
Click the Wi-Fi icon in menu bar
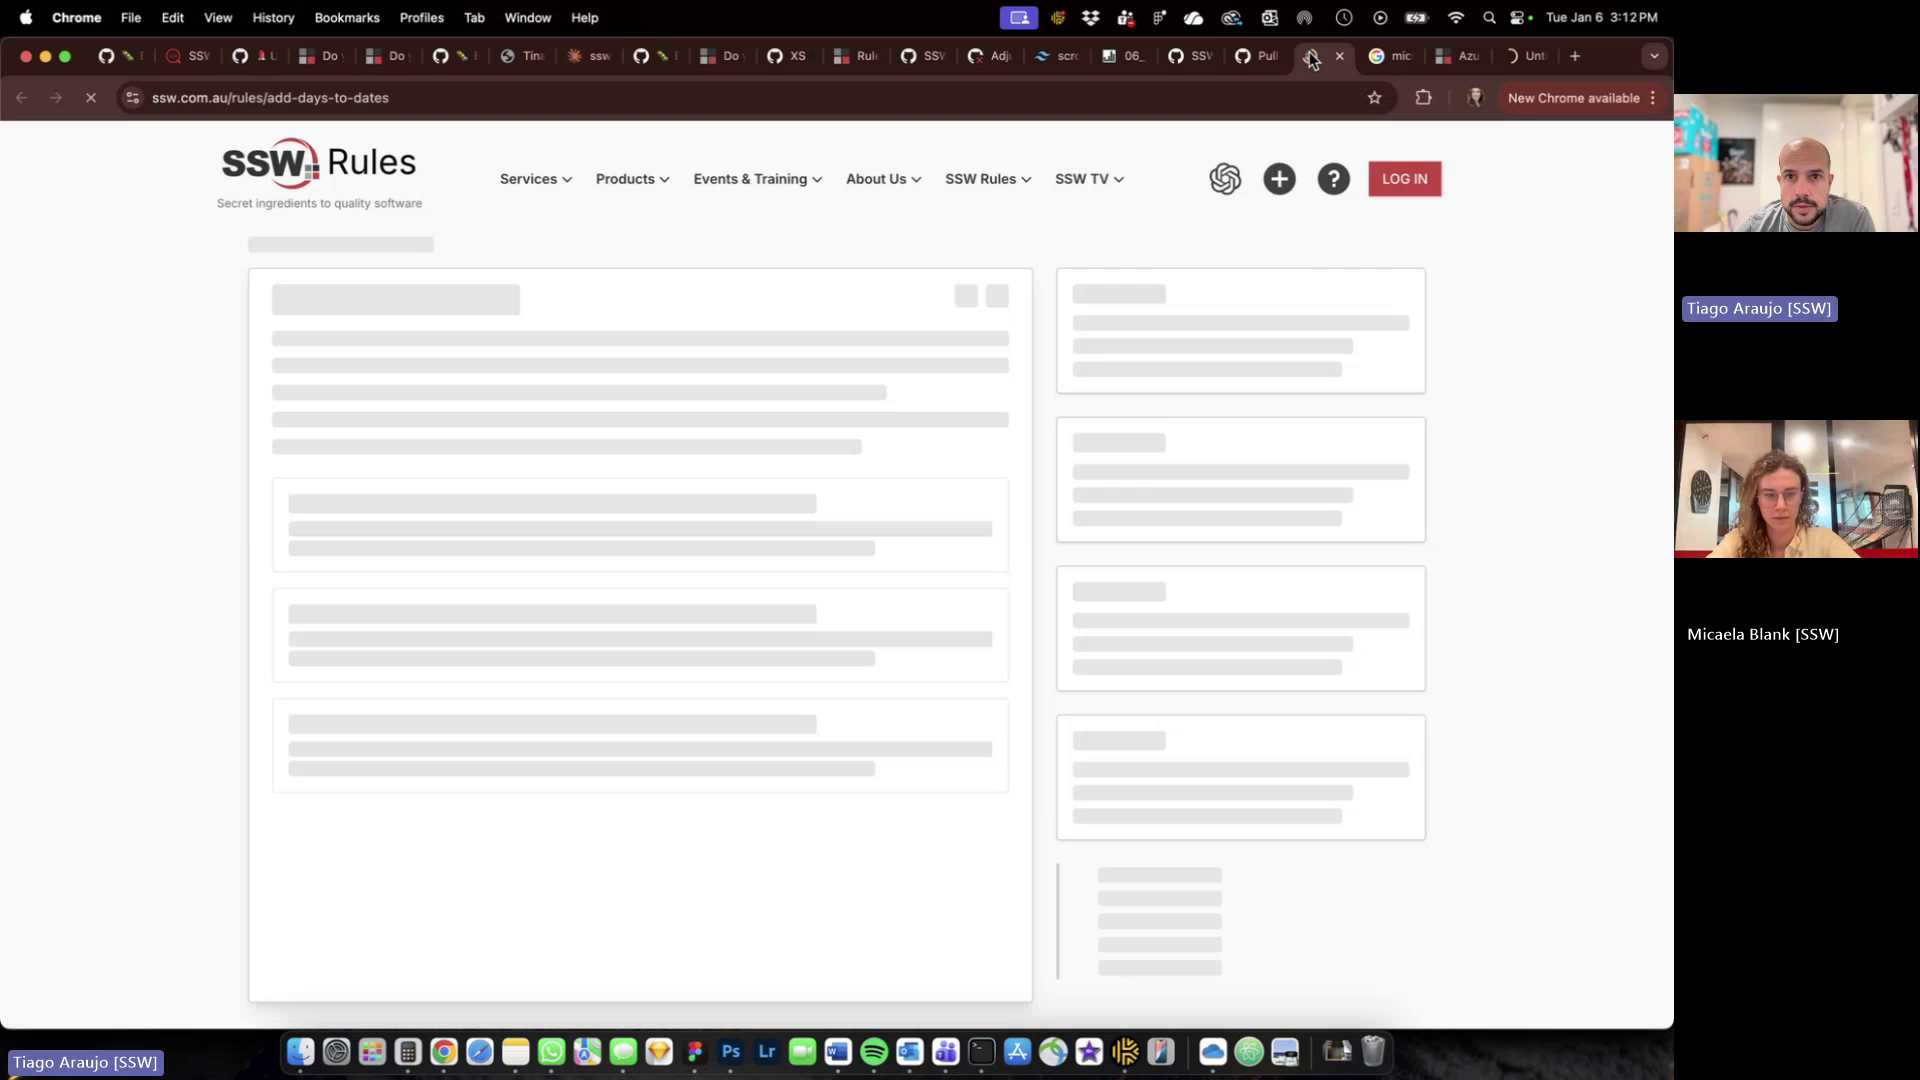1456,17
